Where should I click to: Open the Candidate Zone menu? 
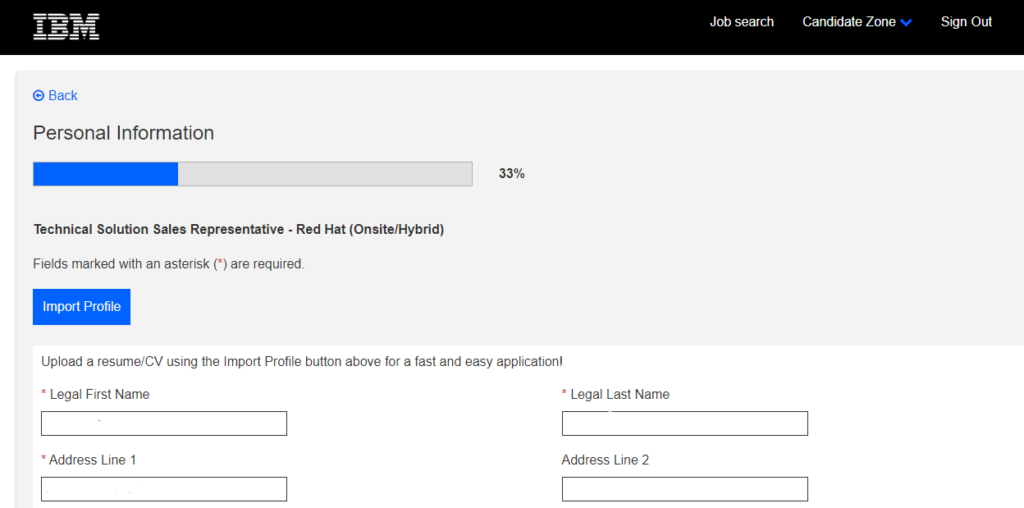[857, 22]
